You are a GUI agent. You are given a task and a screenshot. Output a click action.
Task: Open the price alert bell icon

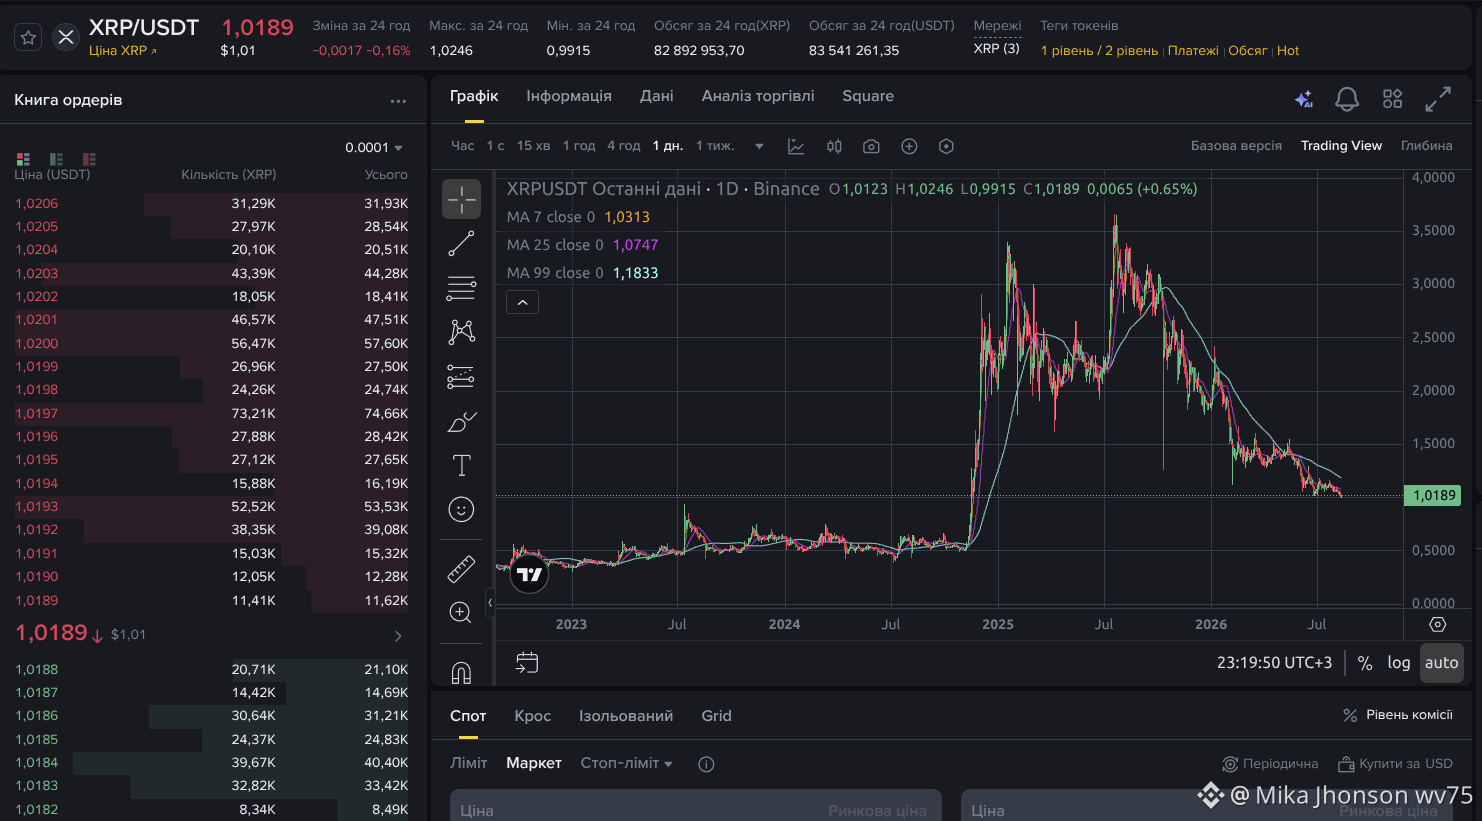[x=1347, y=99]
